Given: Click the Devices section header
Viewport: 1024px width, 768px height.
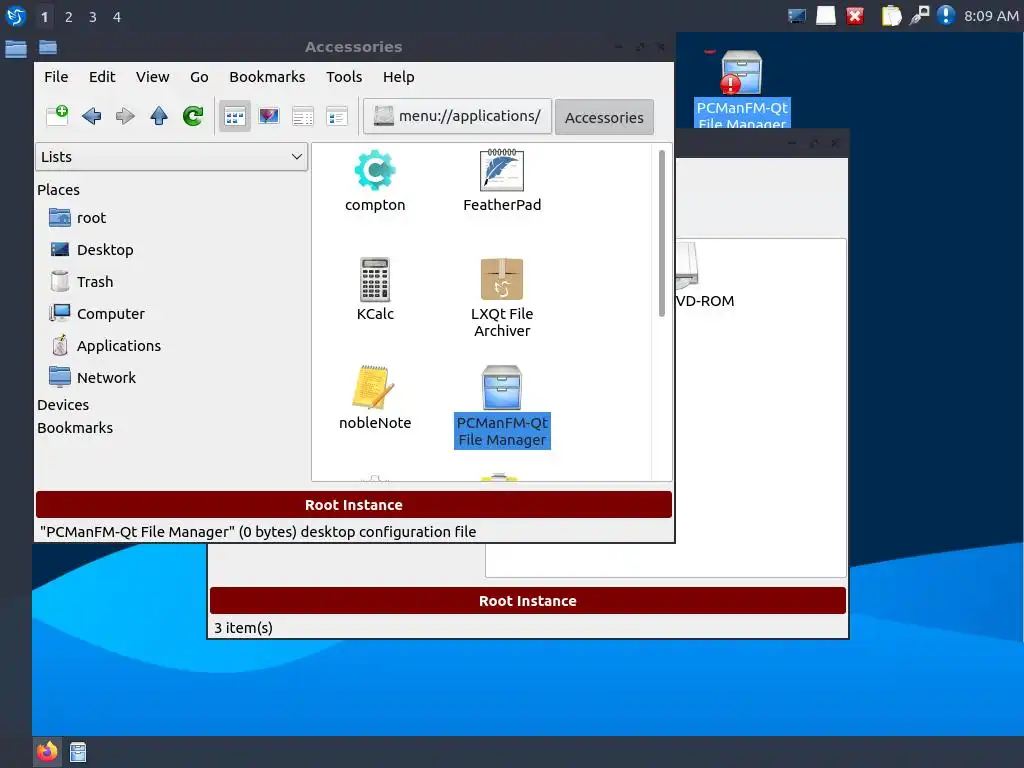Looking at the screenshot, I should [63, 404].
